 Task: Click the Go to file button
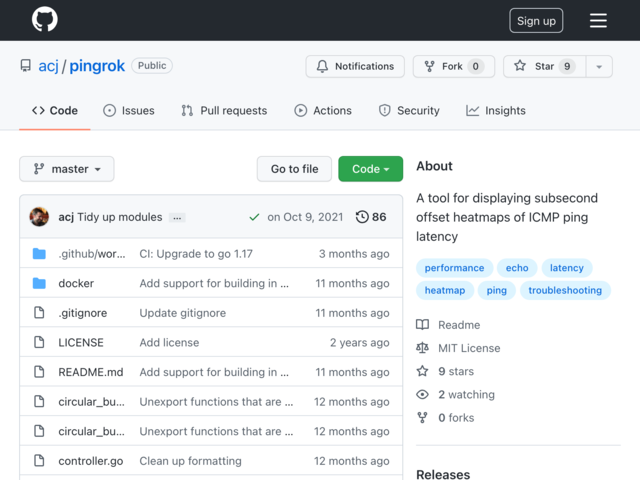pos(294,169)
